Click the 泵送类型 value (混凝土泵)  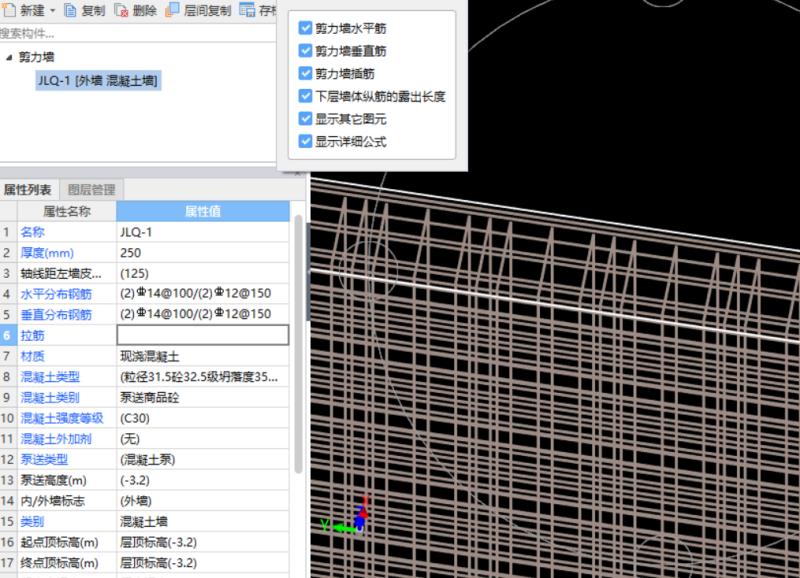point(203,460)
